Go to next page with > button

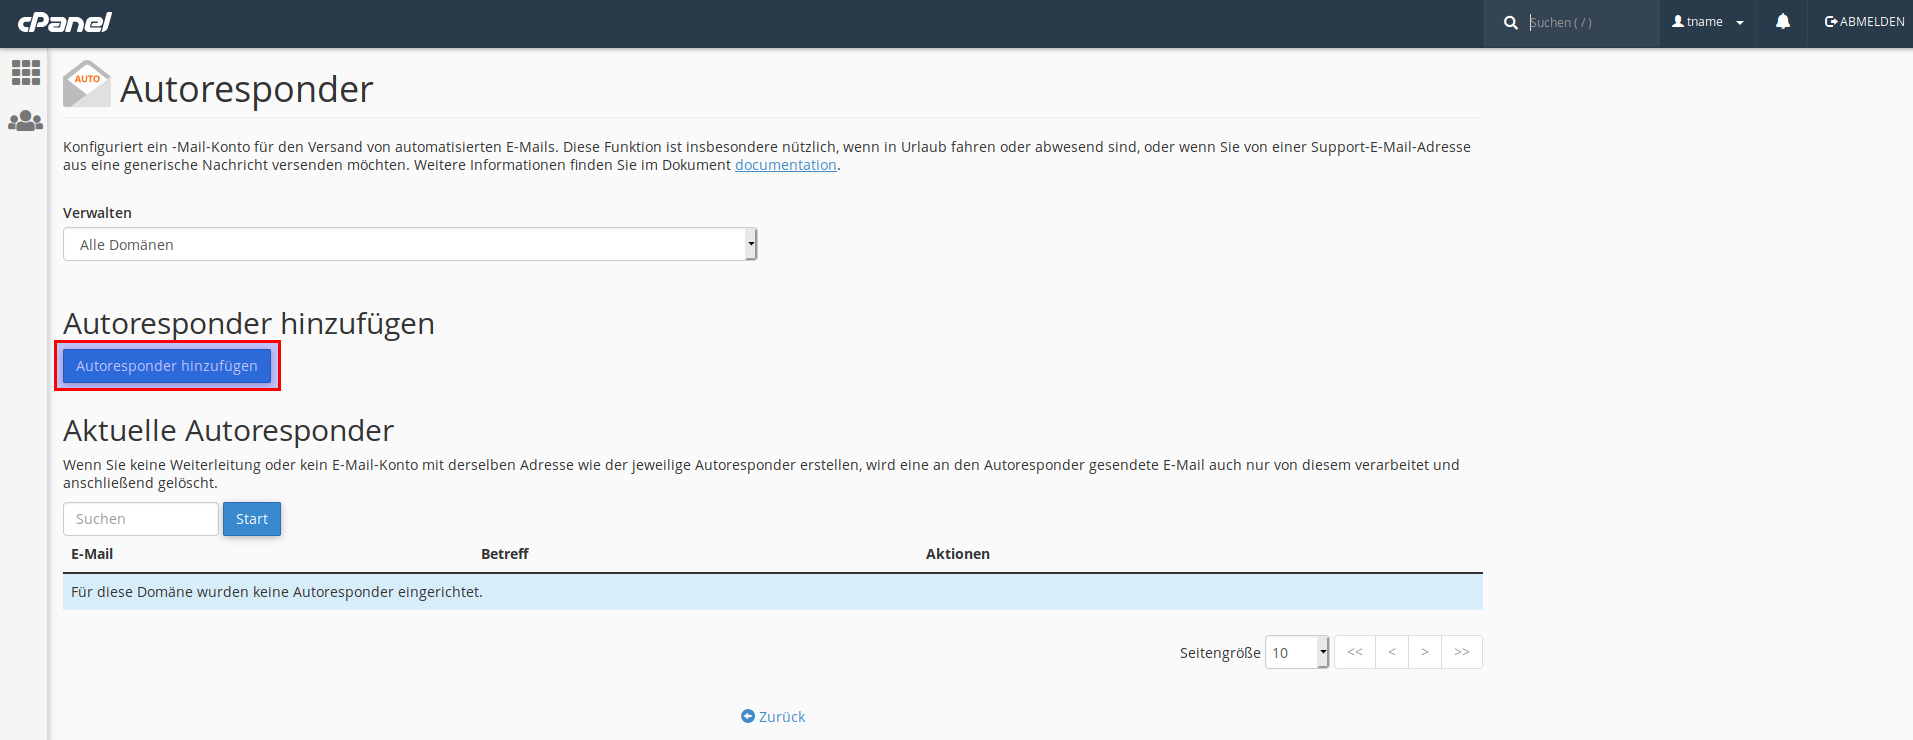pos(1425,652)
